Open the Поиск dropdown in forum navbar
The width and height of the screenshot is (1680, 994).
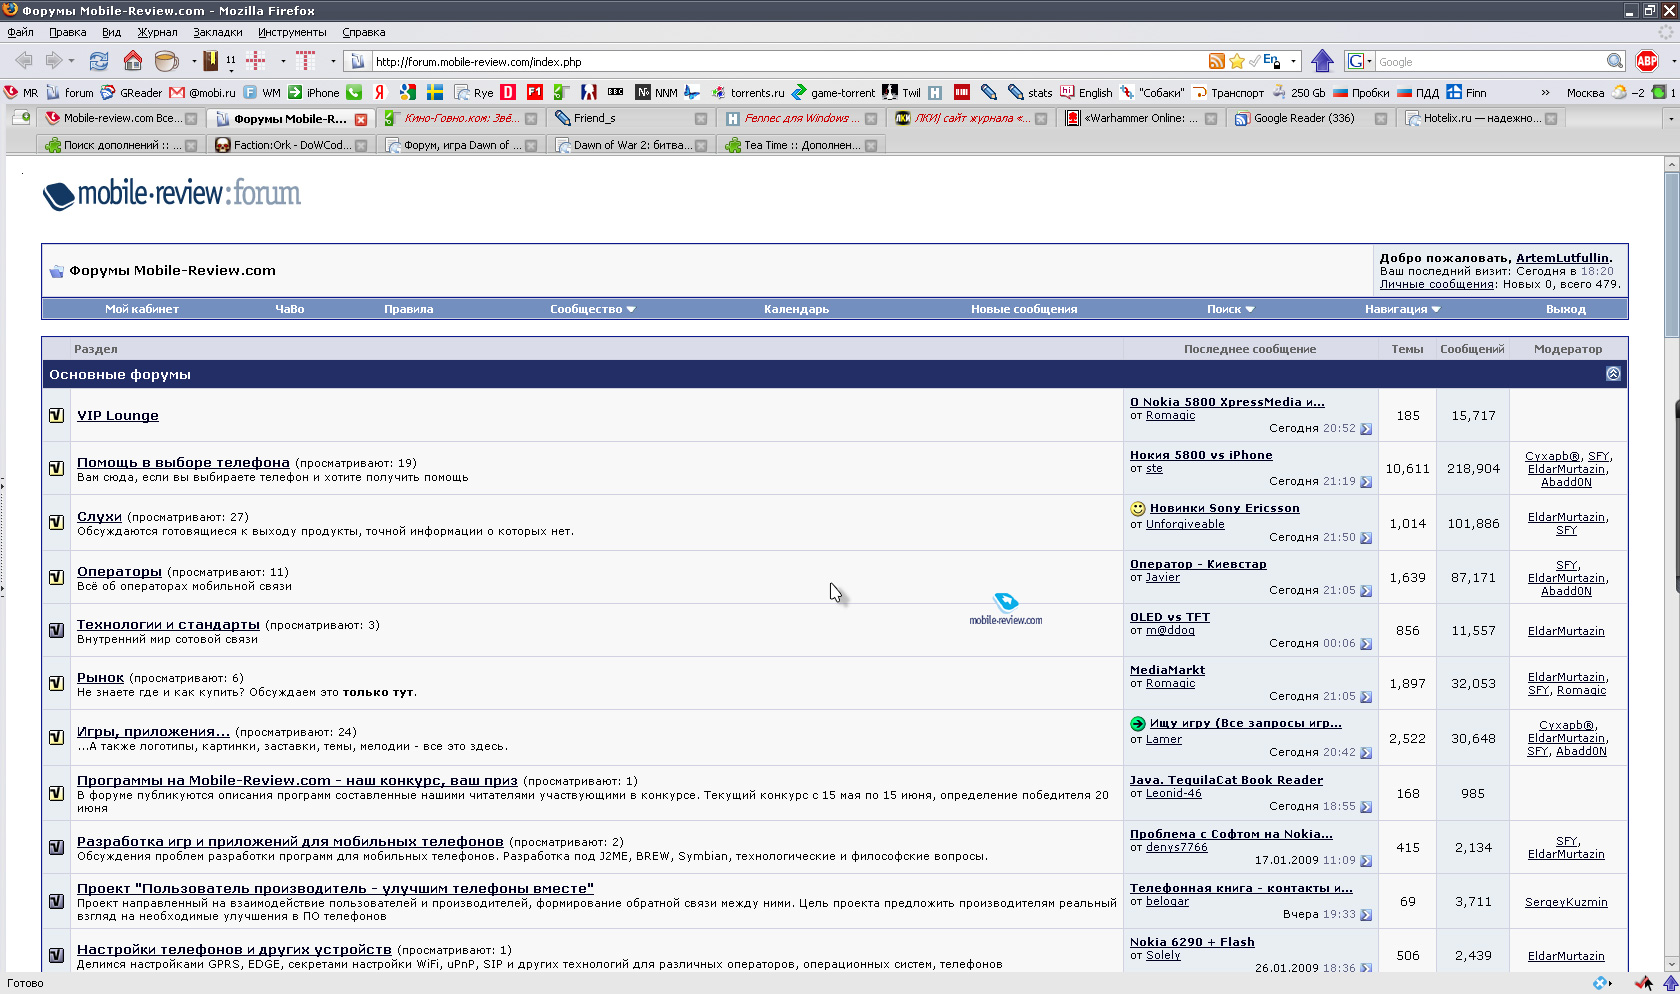pos(1230,309)
